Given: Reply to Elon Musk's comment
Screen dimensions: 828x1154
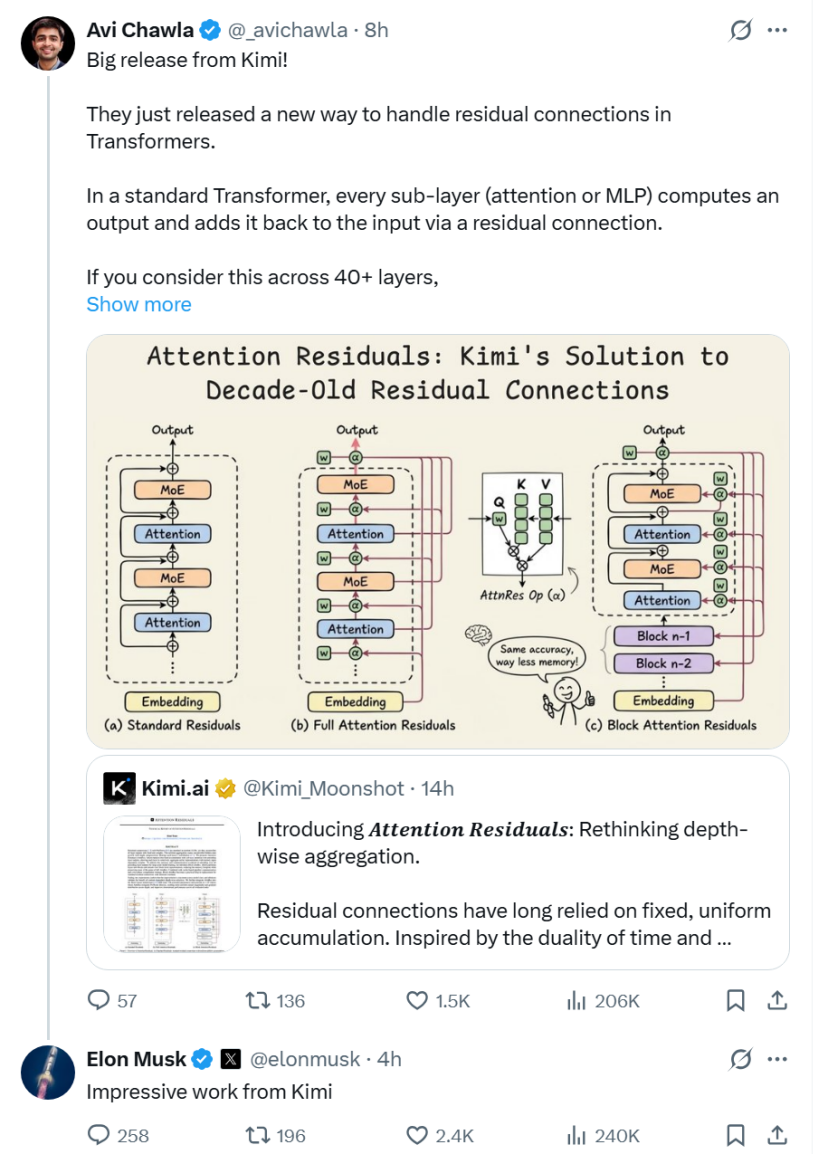Looking at the screenshot, I should [100, 1135].
